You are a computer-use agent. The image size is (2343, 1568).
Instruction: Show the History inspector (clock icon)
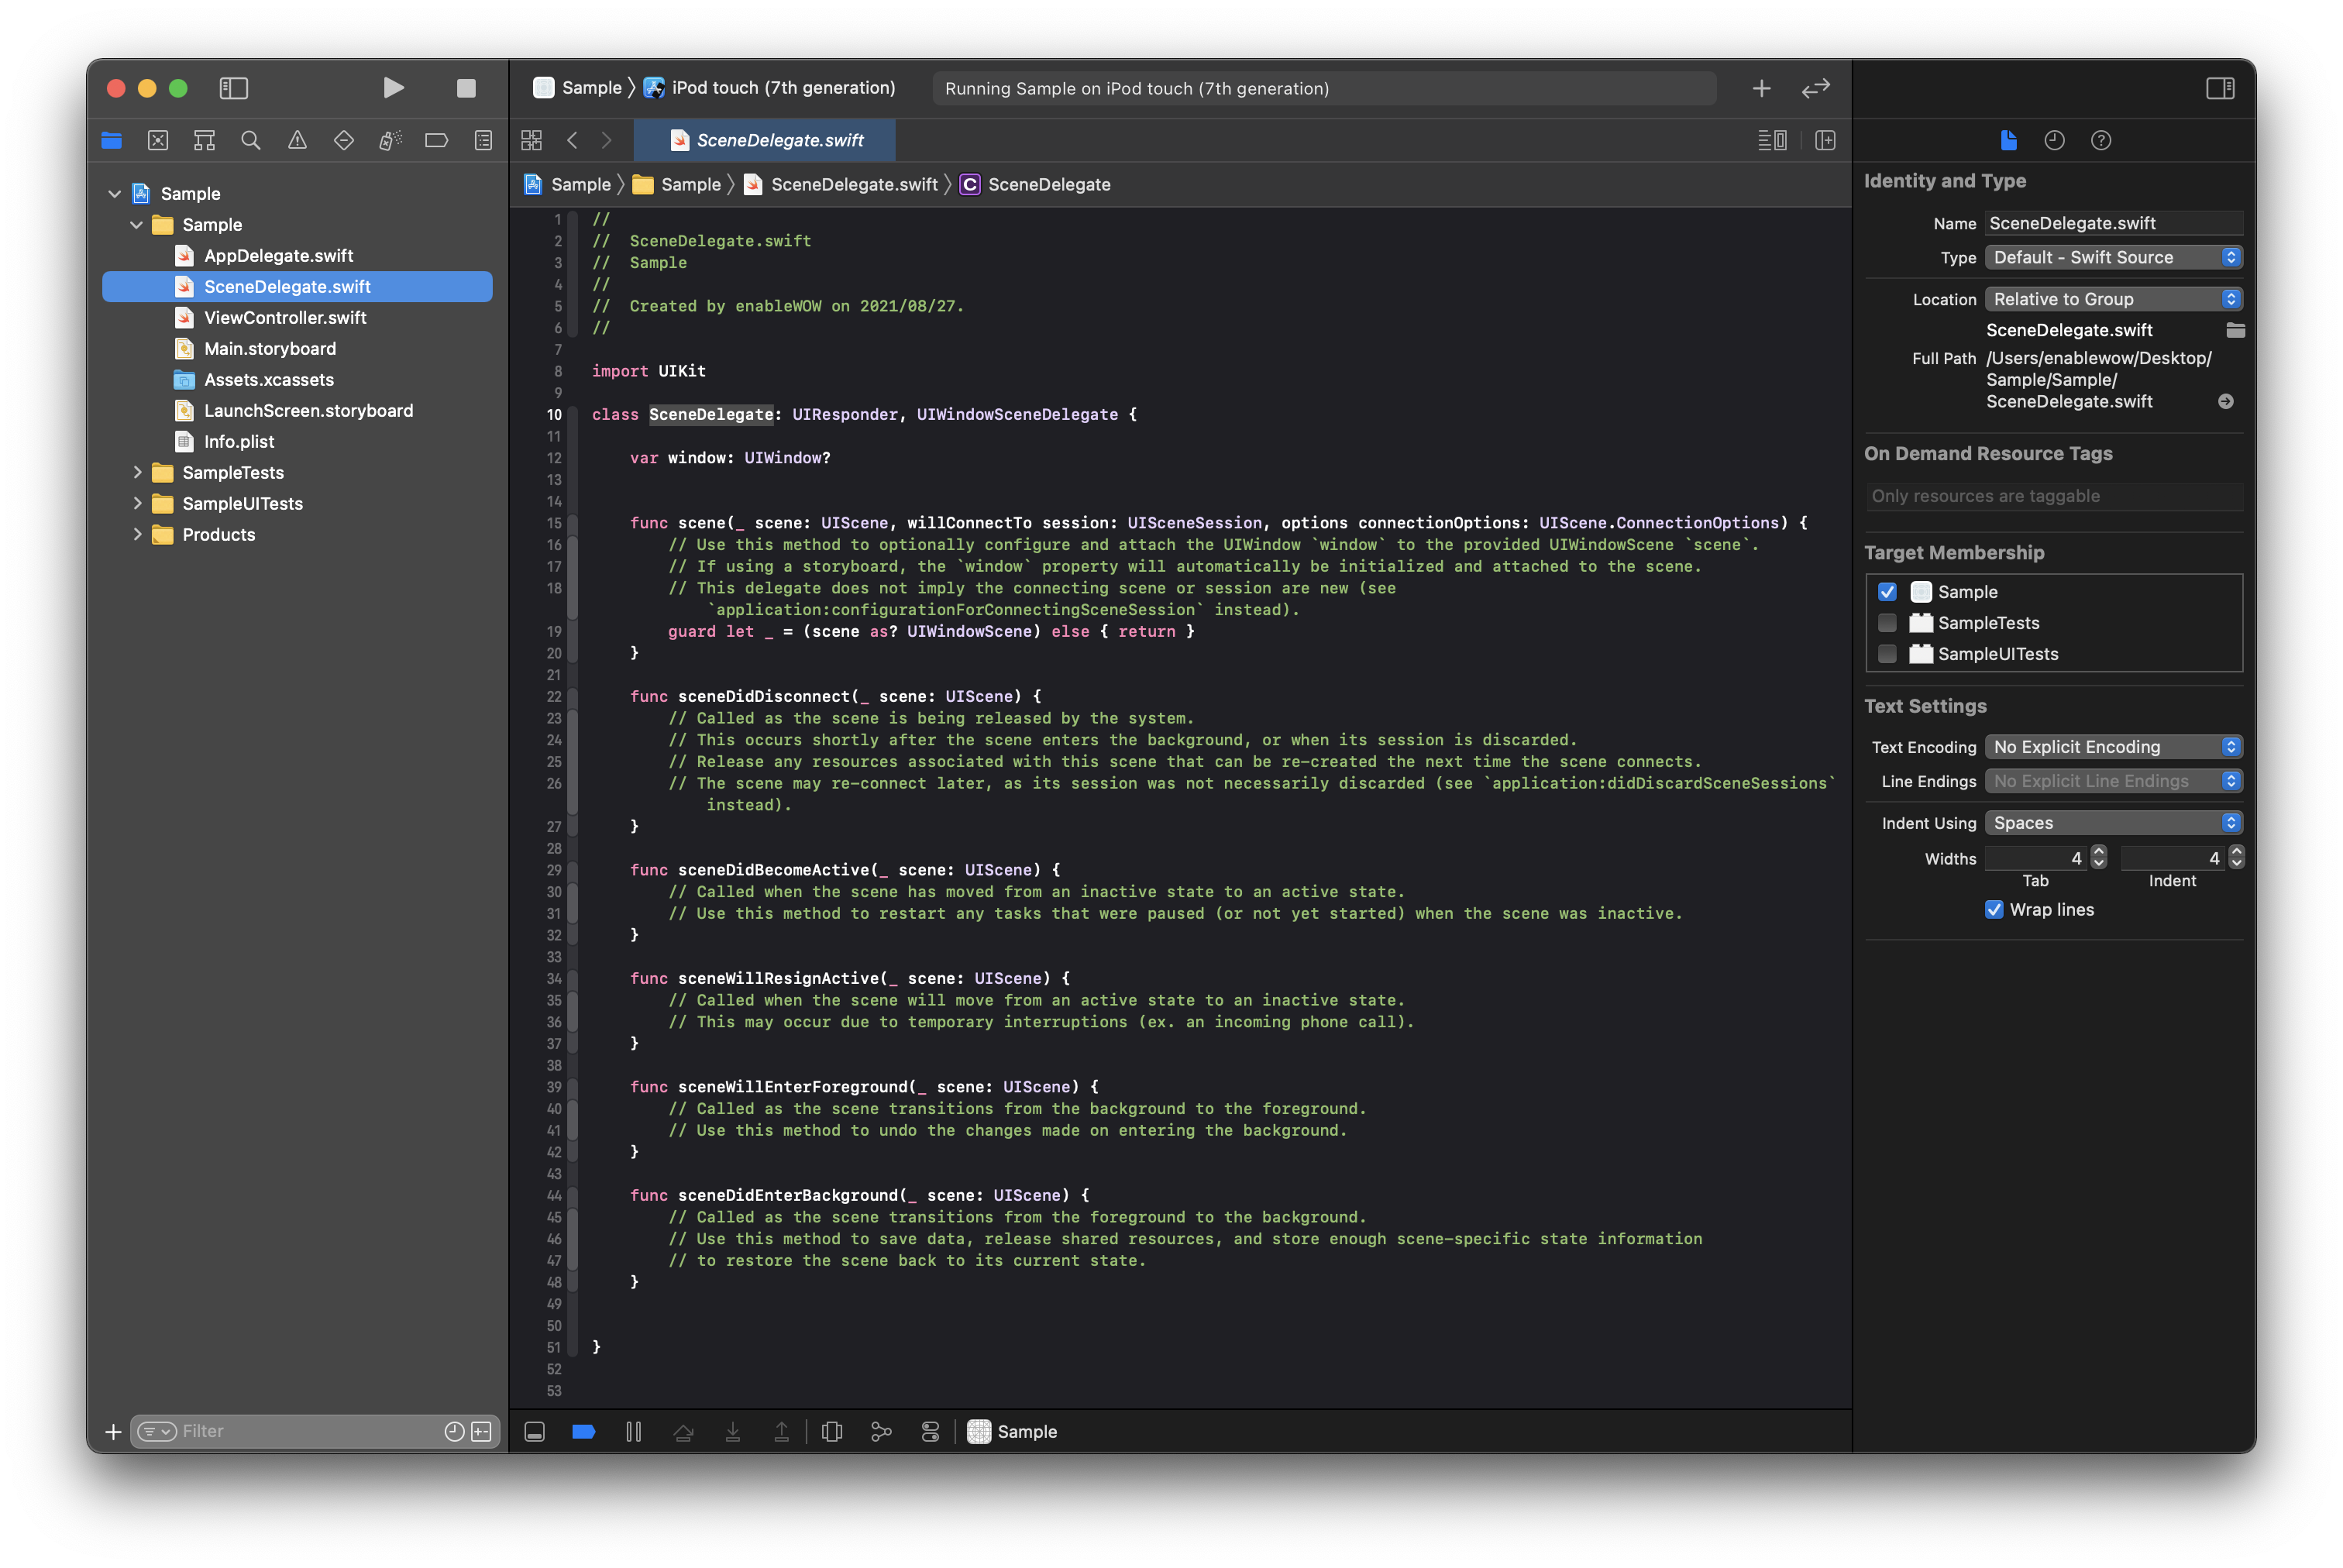coord(2054,140)
